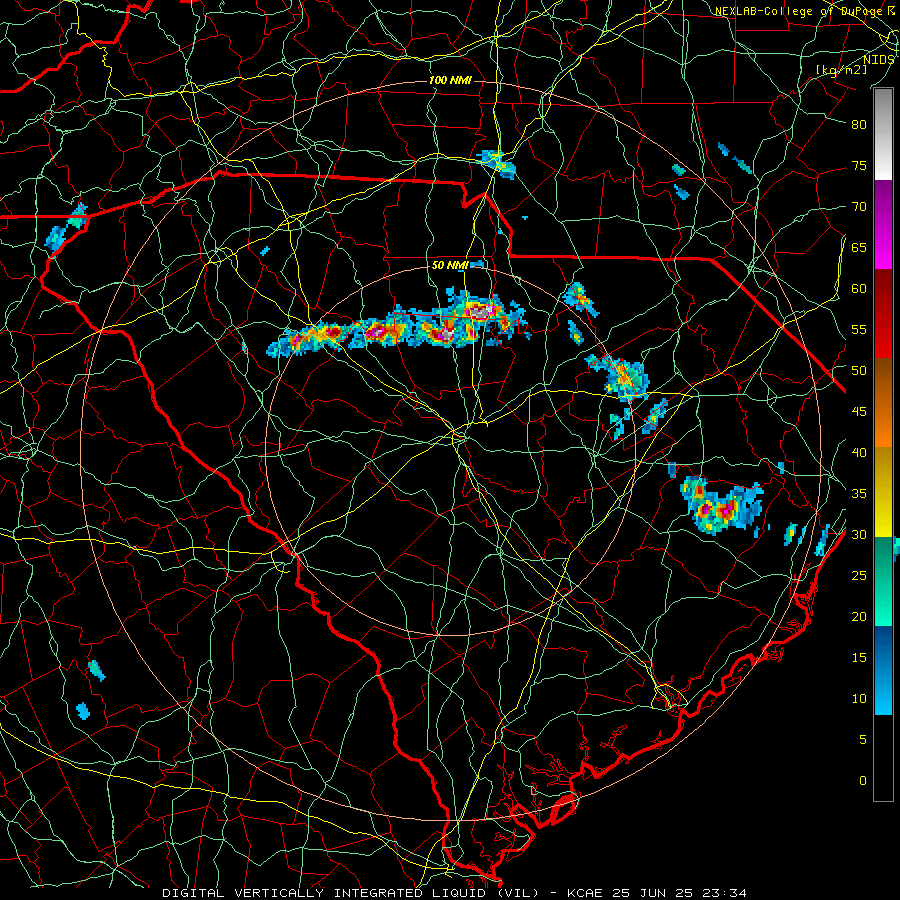Click the NIDS label
This screenshot has height=900, width=900.
(x=878, y=60)
